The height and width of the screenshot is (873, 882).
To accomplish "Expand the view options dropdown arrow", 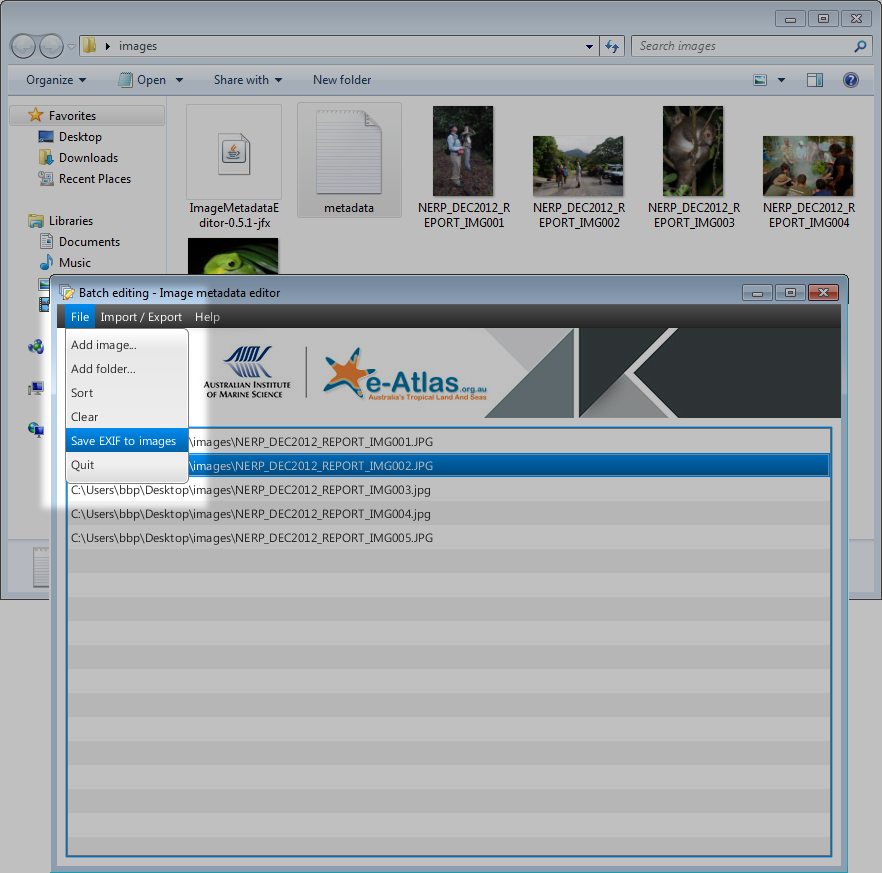I will pos(781,80).
